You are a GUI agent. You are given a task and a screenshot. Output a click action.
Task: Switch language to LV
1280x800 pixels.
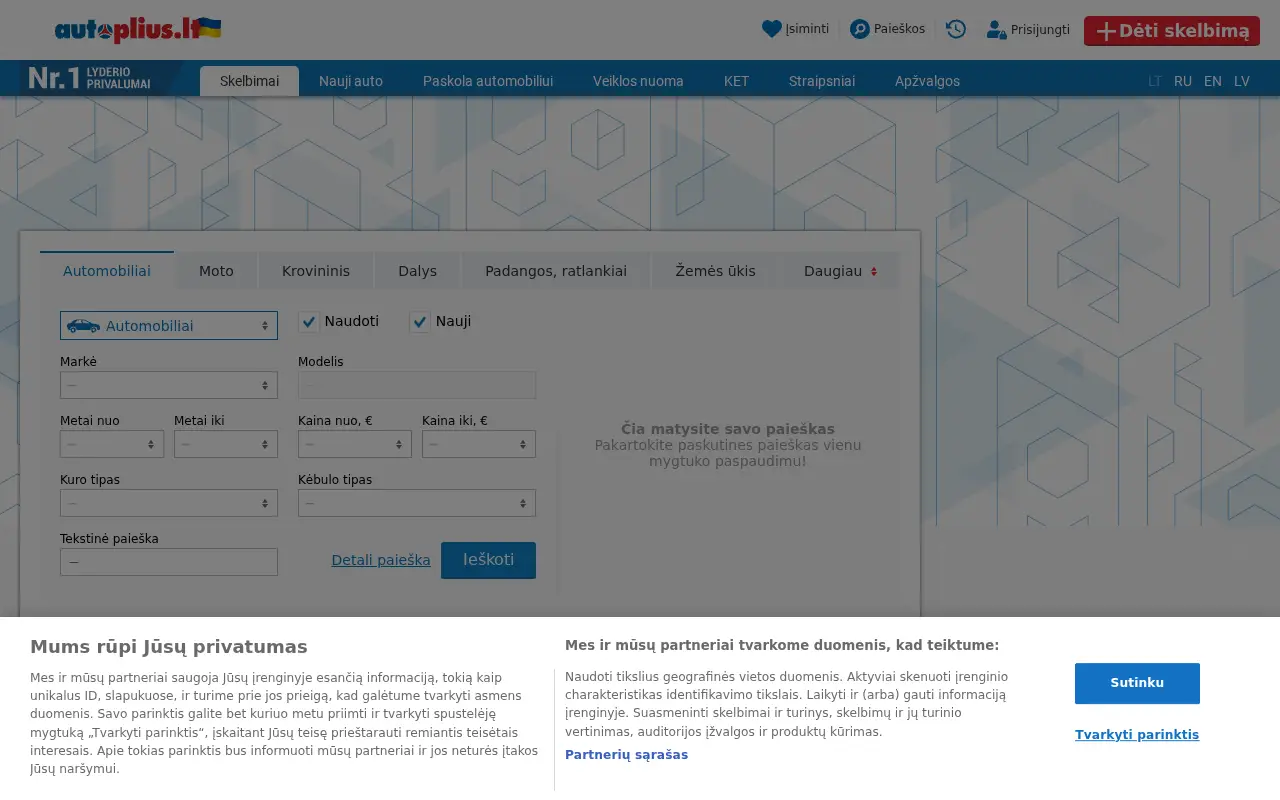[x=1242, y=81]
